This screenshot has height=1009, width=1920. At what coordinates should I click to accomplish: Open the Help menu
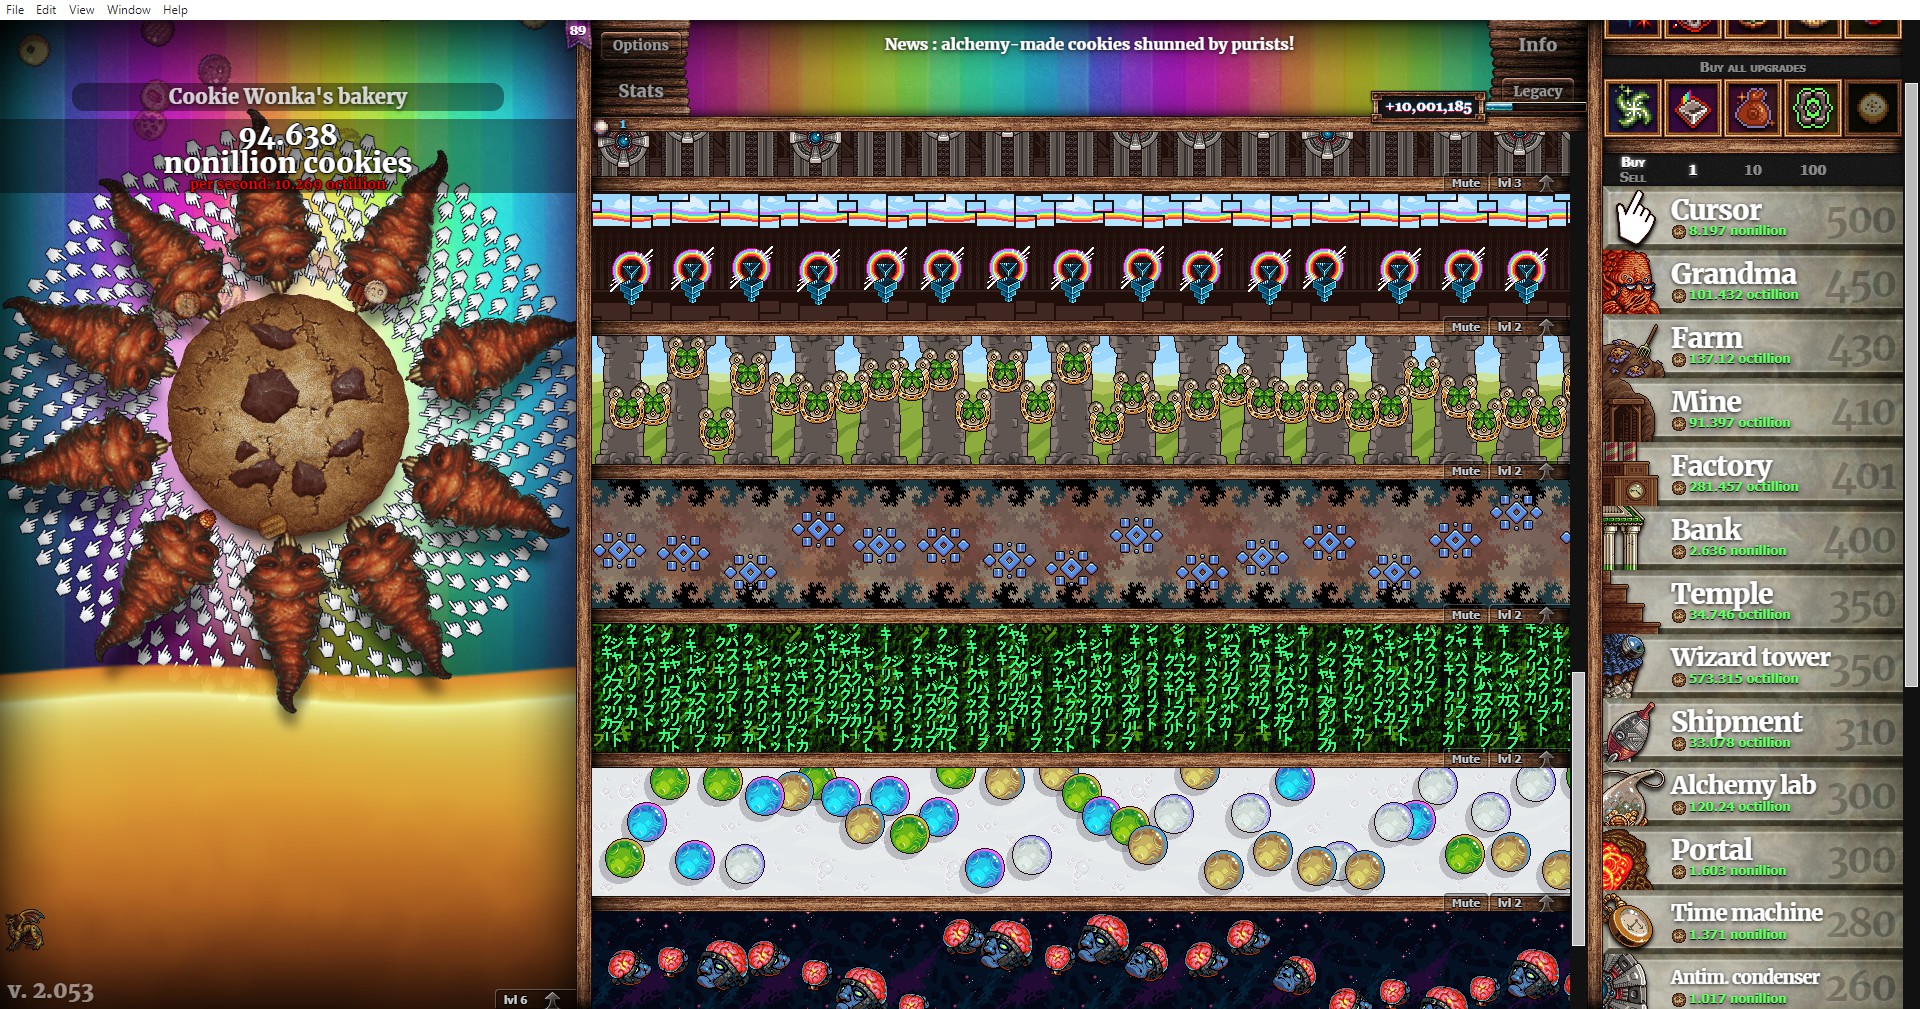tap(175, 10)
